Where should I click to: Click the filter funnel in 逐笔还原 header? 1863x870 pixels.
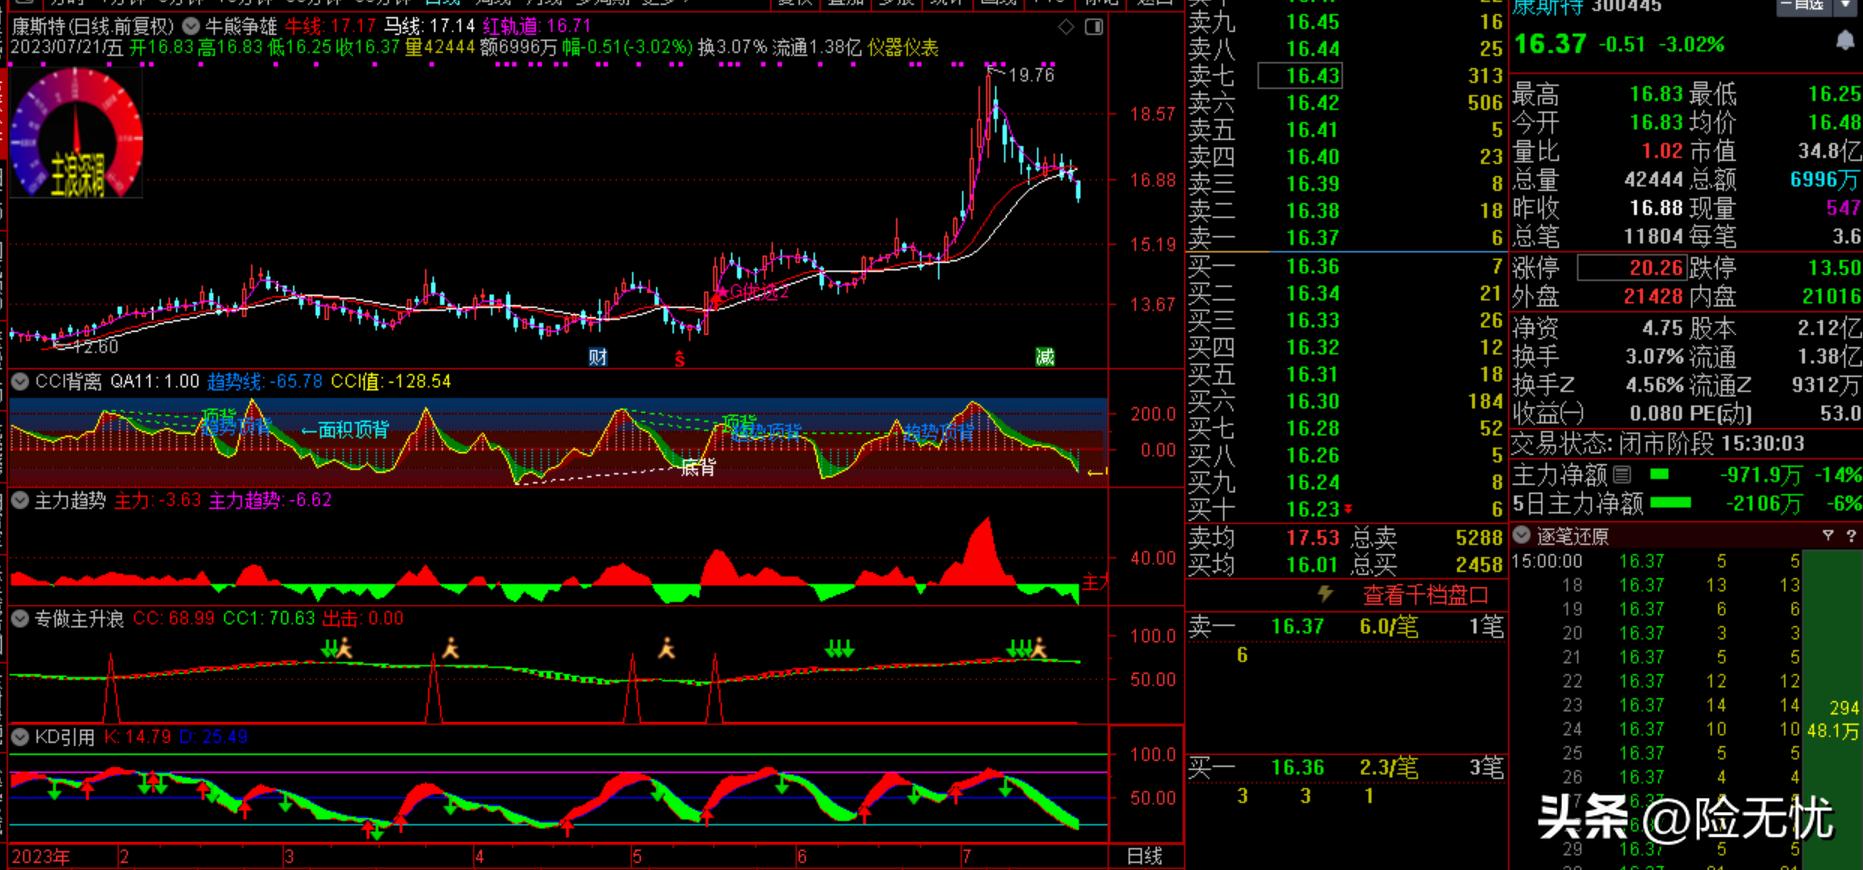(x=1828, y=536)
